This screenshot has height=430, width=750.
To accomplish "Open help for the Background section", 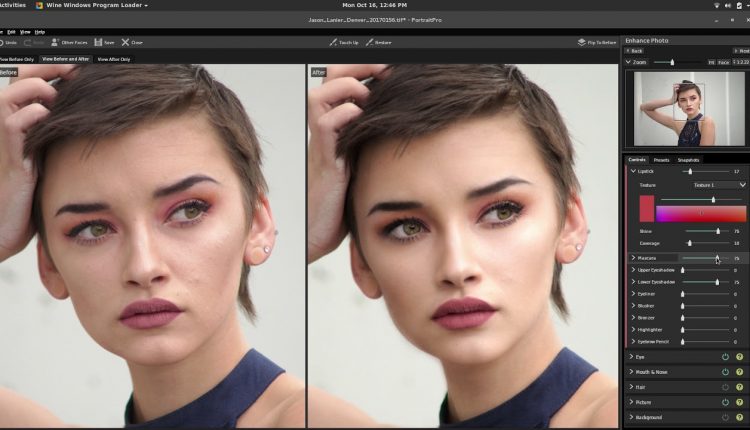I will pyautogui.click(x=739, y=418).
